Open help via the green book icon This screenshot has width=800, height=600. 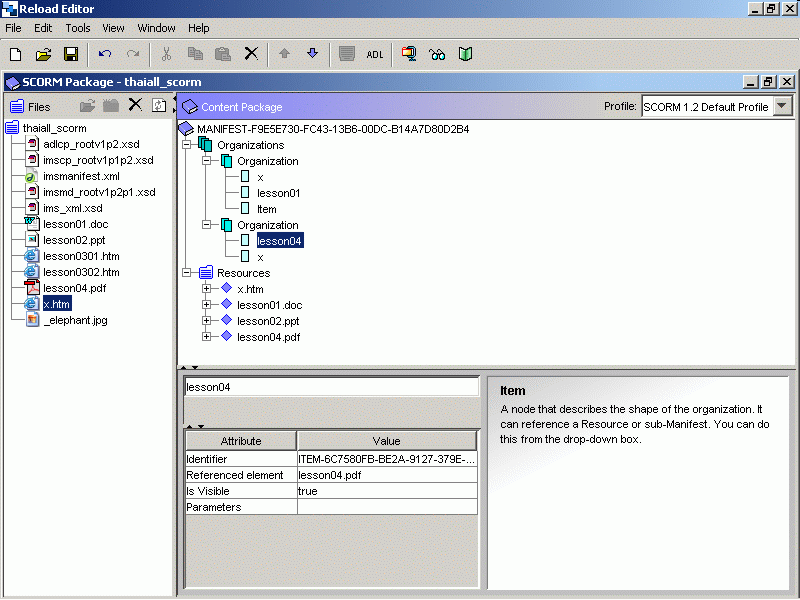[465, 54]
